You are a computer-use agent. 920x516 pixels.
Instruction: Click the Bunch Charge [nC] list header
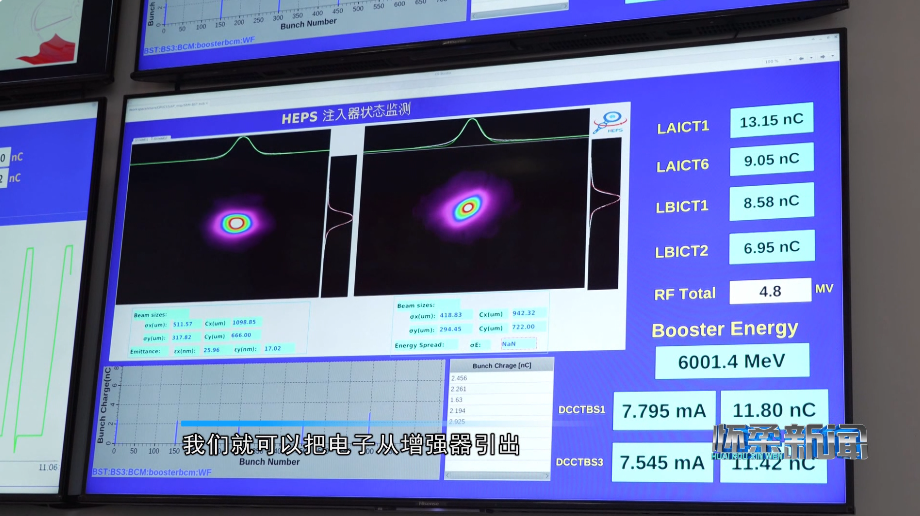[x=497, y=366]
